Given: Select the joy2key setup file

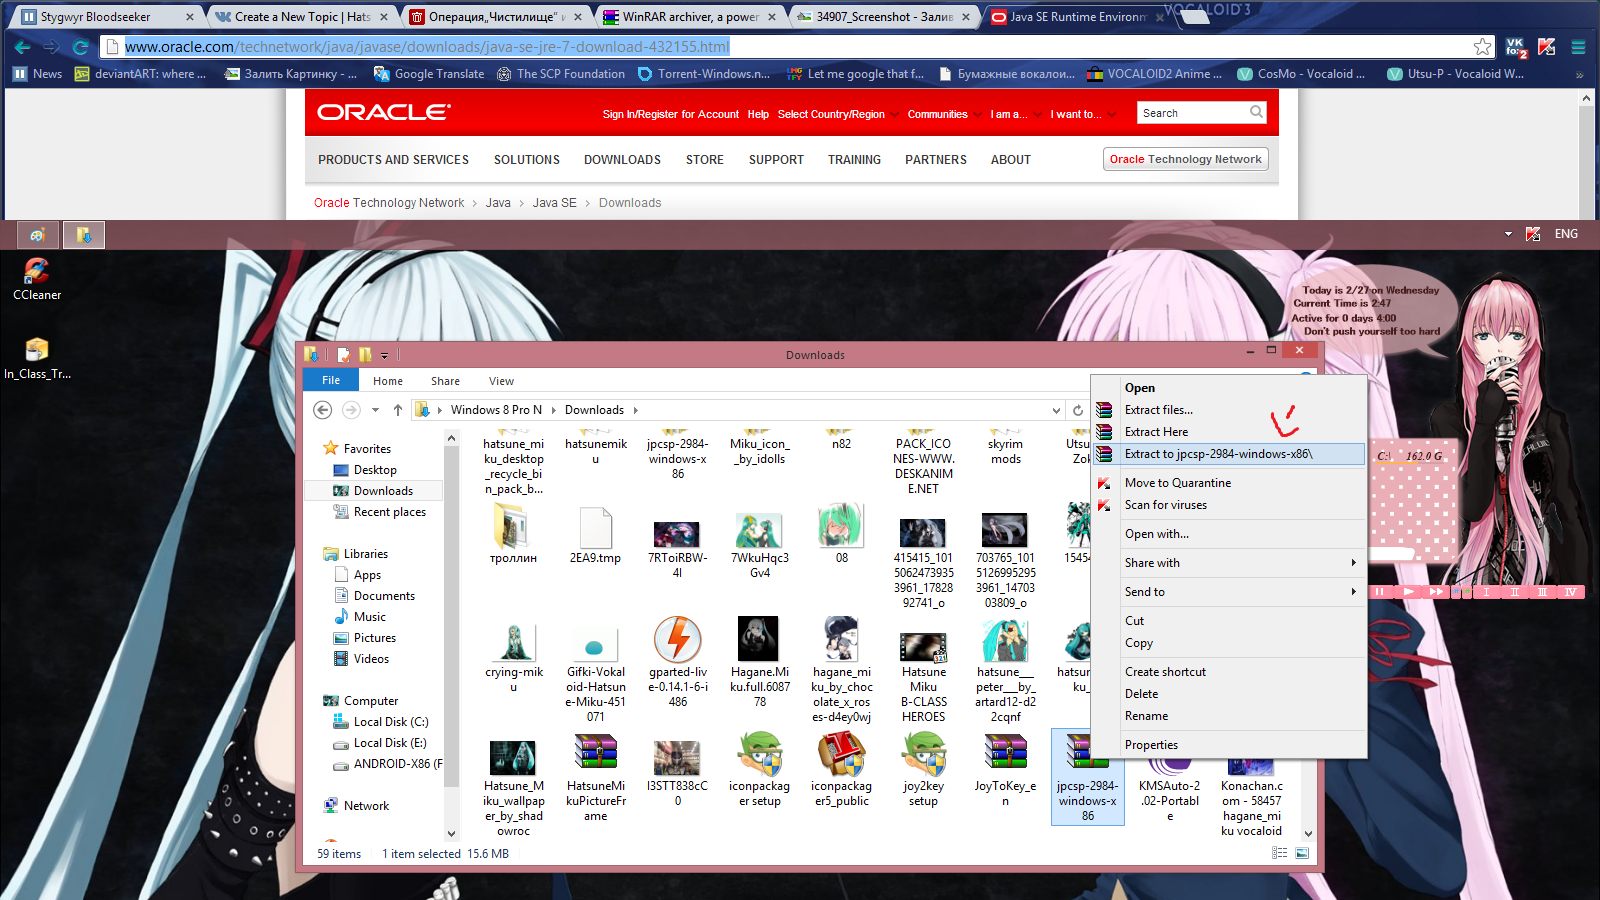Looking at the screenshot, I should click(924, 770).
